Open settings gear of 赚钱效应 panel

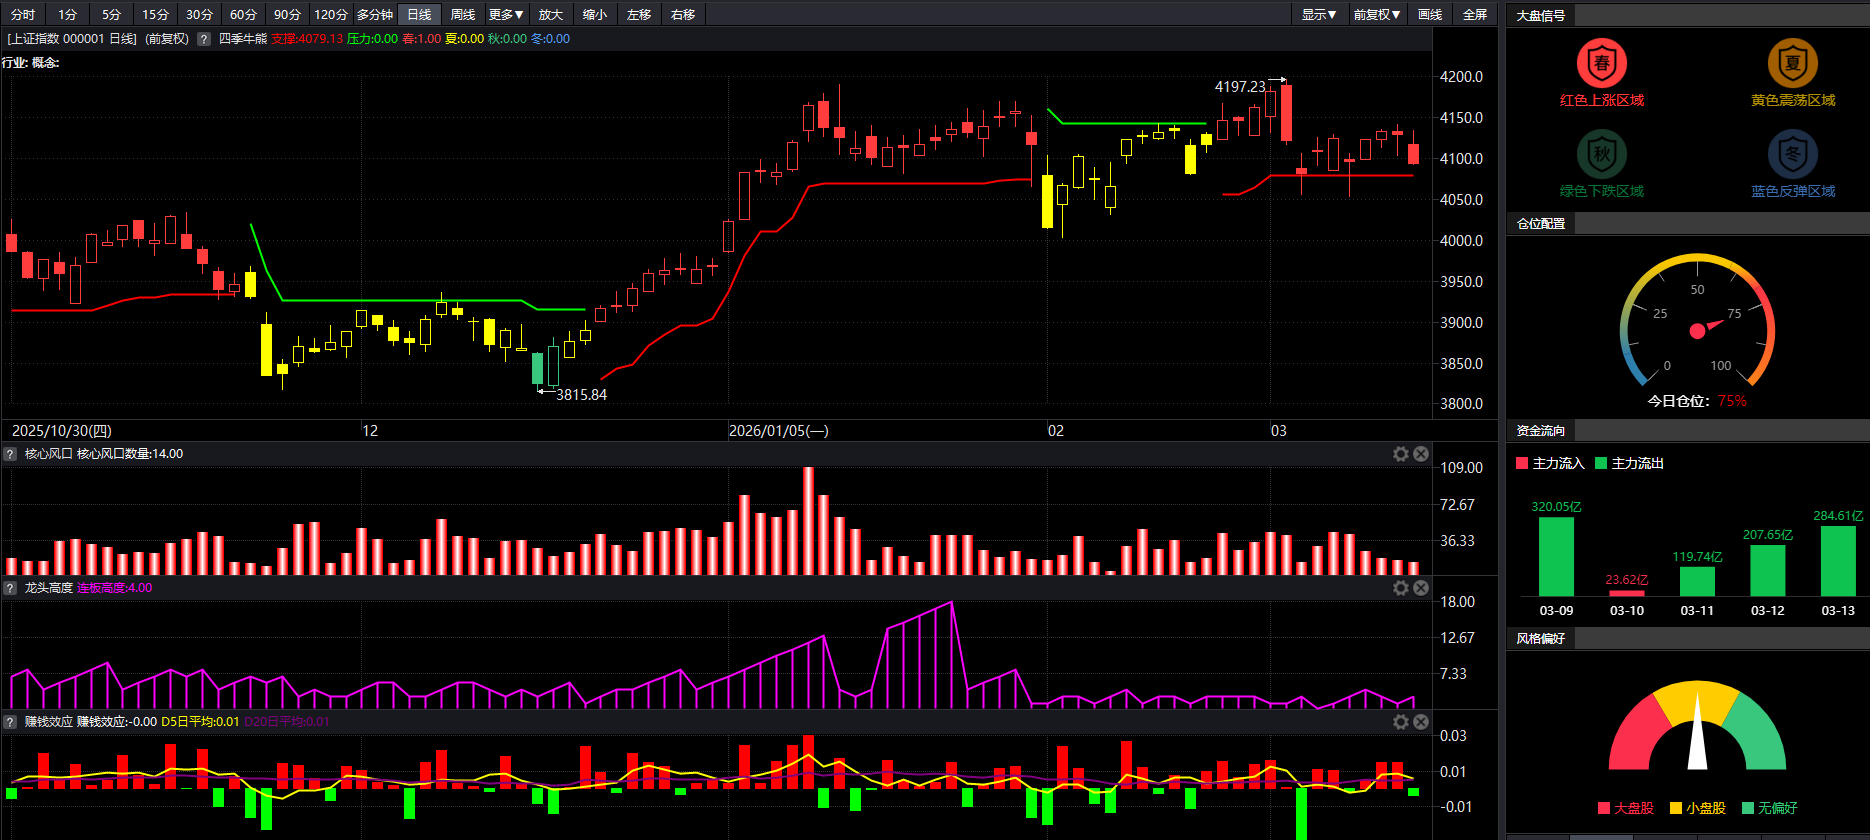point(1401,722)
